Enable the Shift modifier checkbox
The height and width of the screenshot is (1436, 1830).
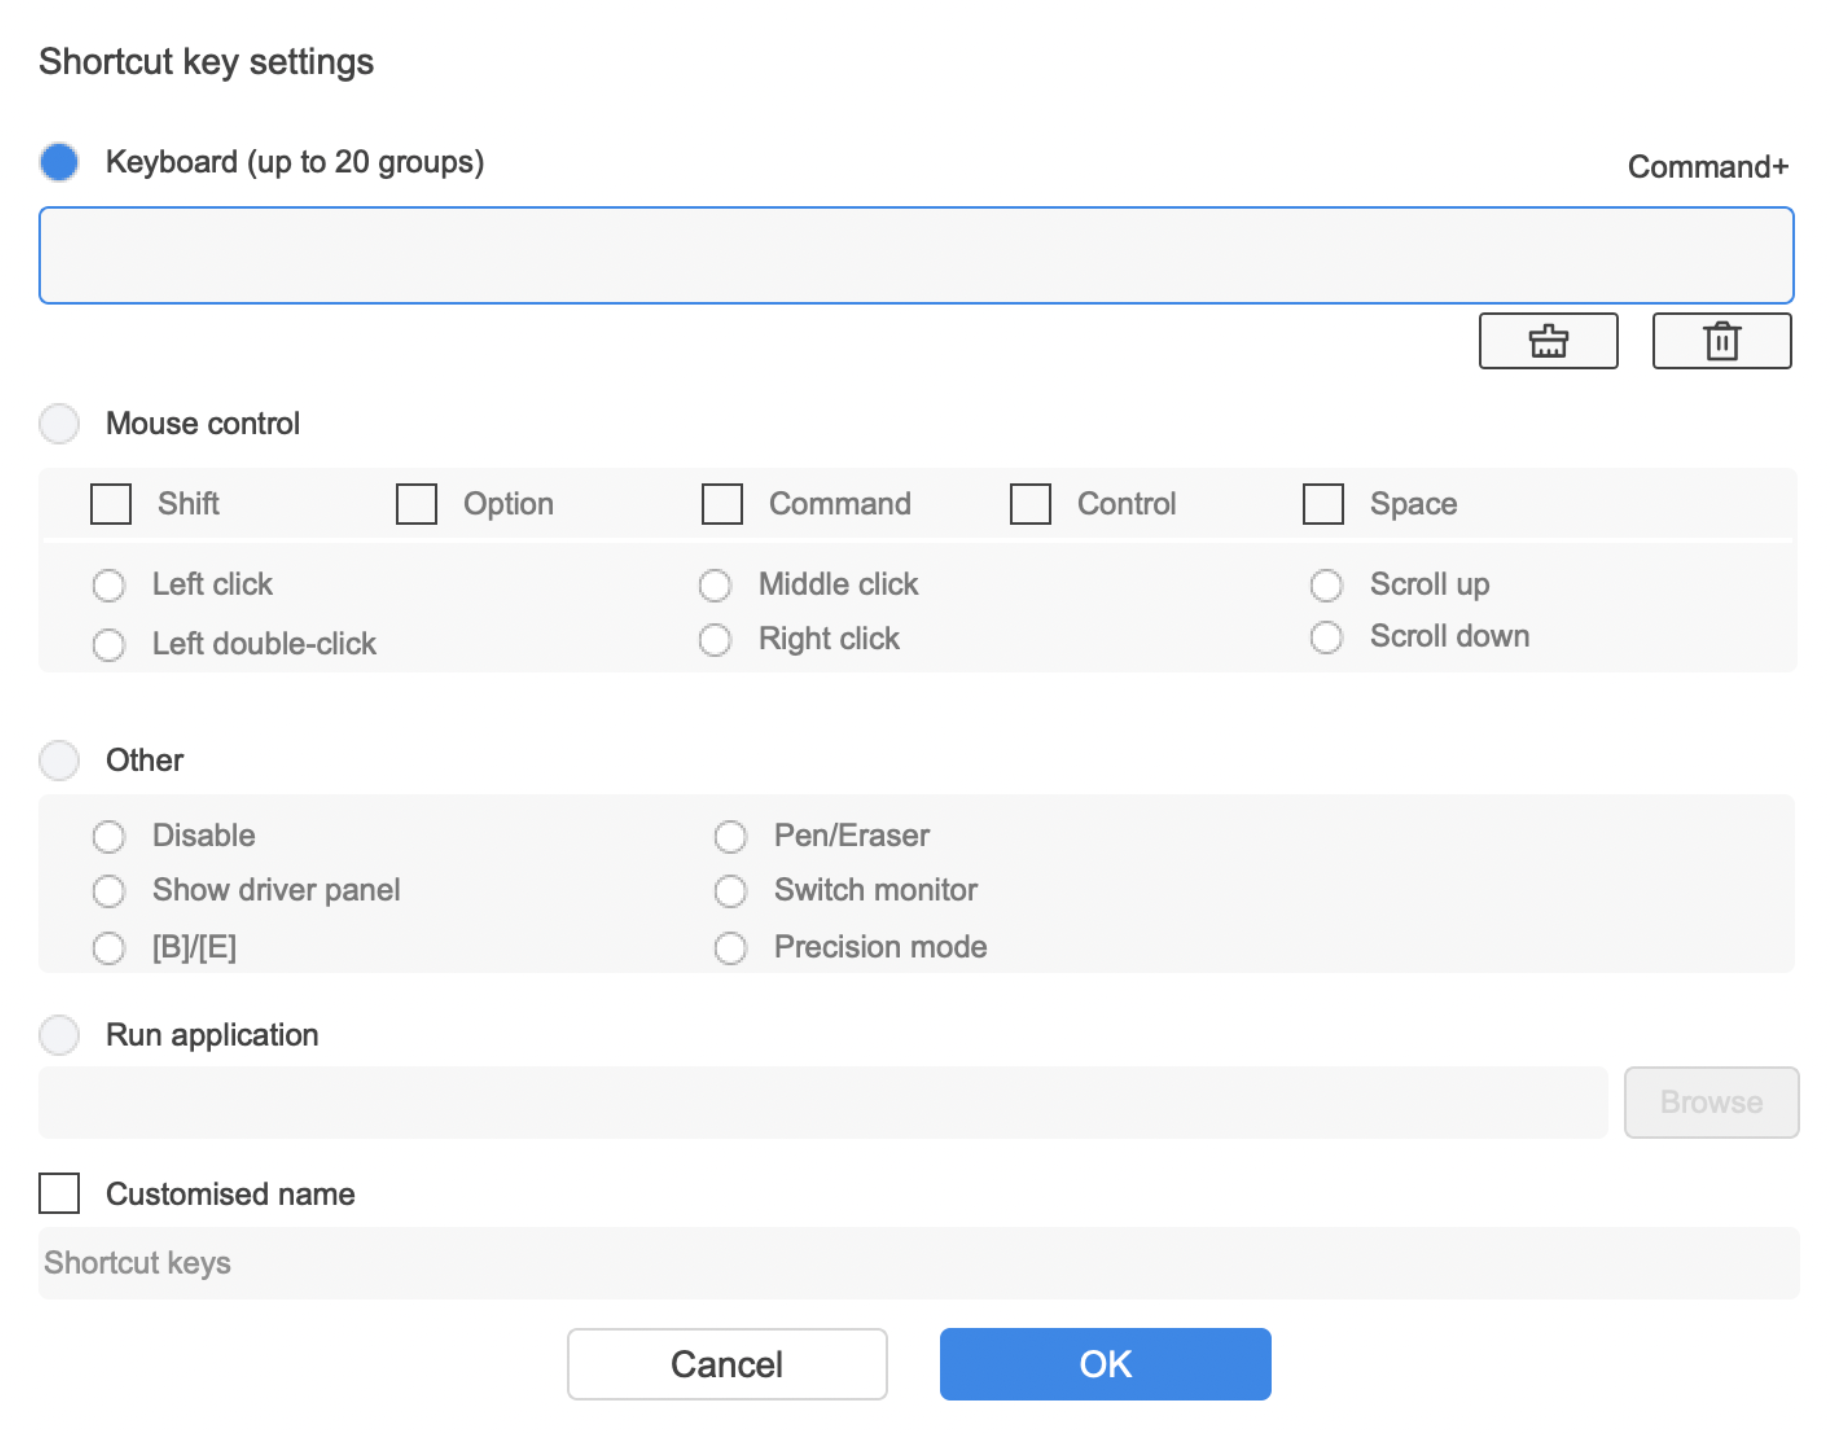pyautogui.click(x=111, y=504)
